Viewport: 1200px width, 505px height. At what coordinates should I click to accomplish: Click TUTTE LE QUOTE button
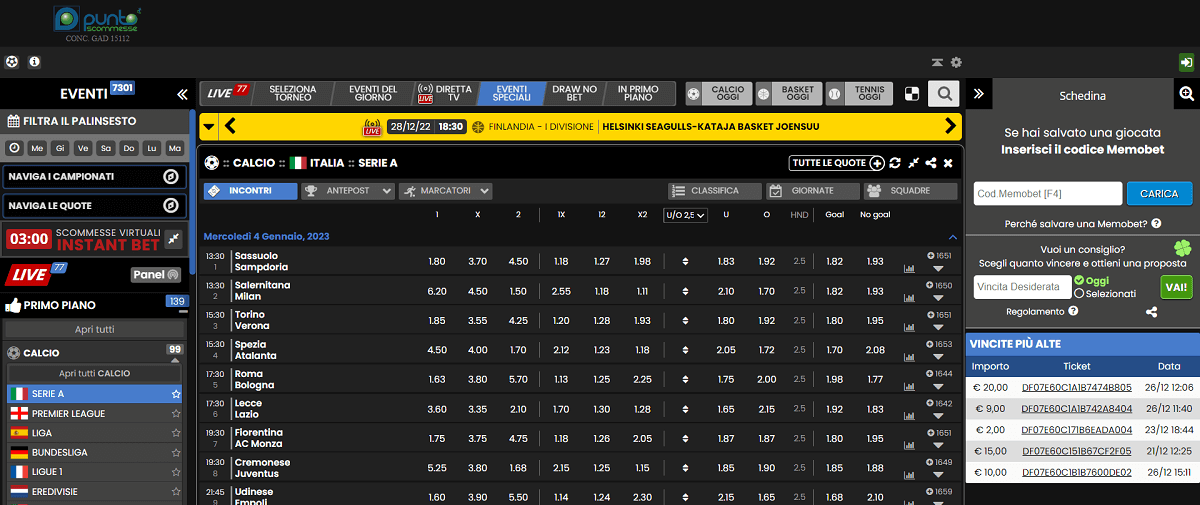[x=836, y=163]
